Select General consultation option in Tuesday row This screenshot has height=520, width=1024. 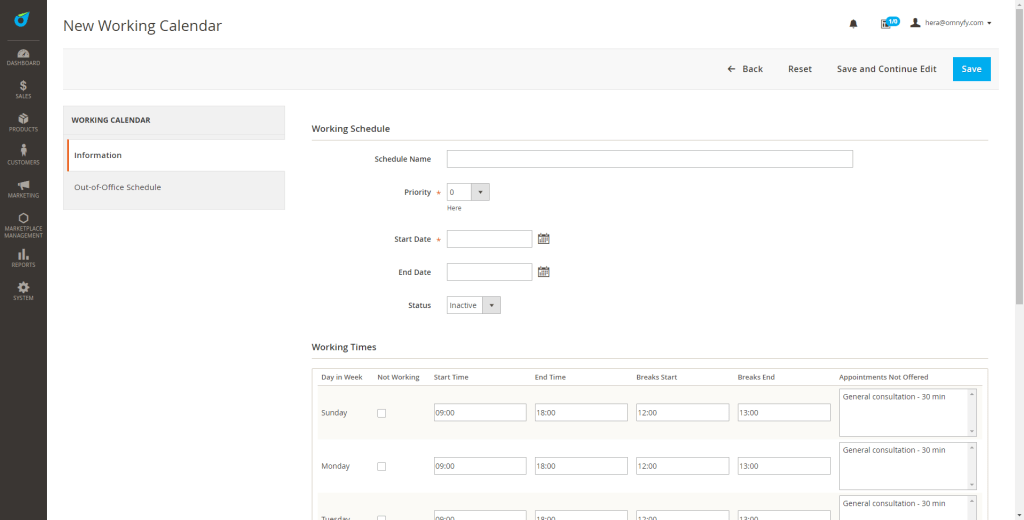(894, 504)
